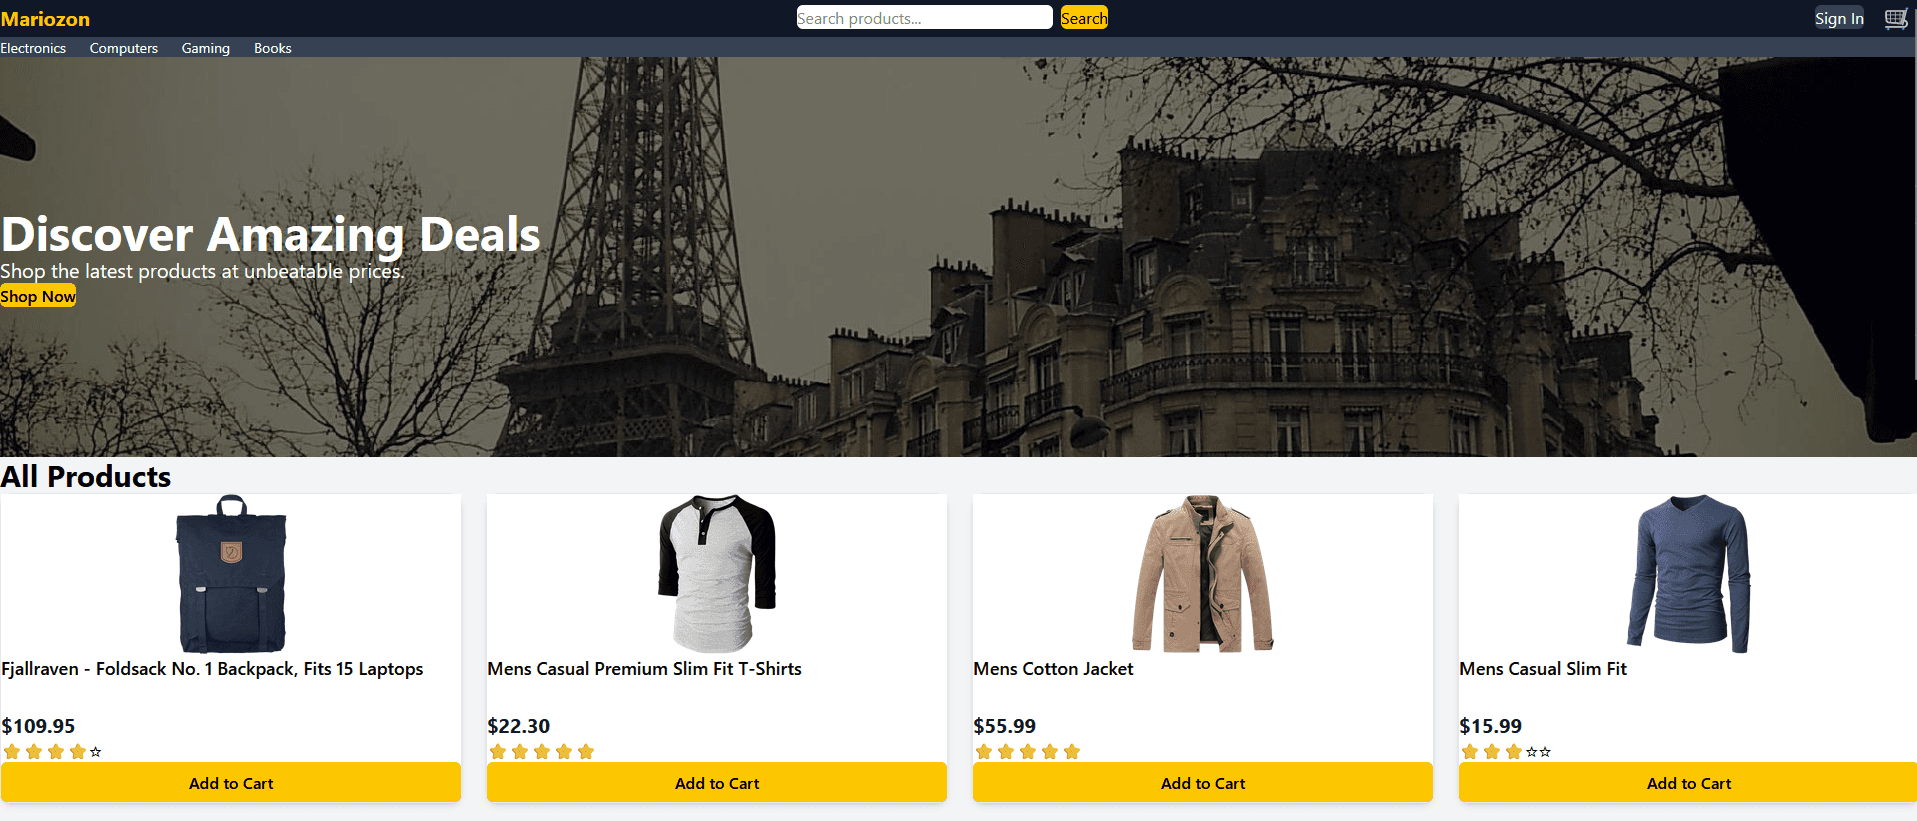Click the Mens Cotton Jacket title
The height and width of the screenshot is (821, 1917).
(x=1053, y=669)
